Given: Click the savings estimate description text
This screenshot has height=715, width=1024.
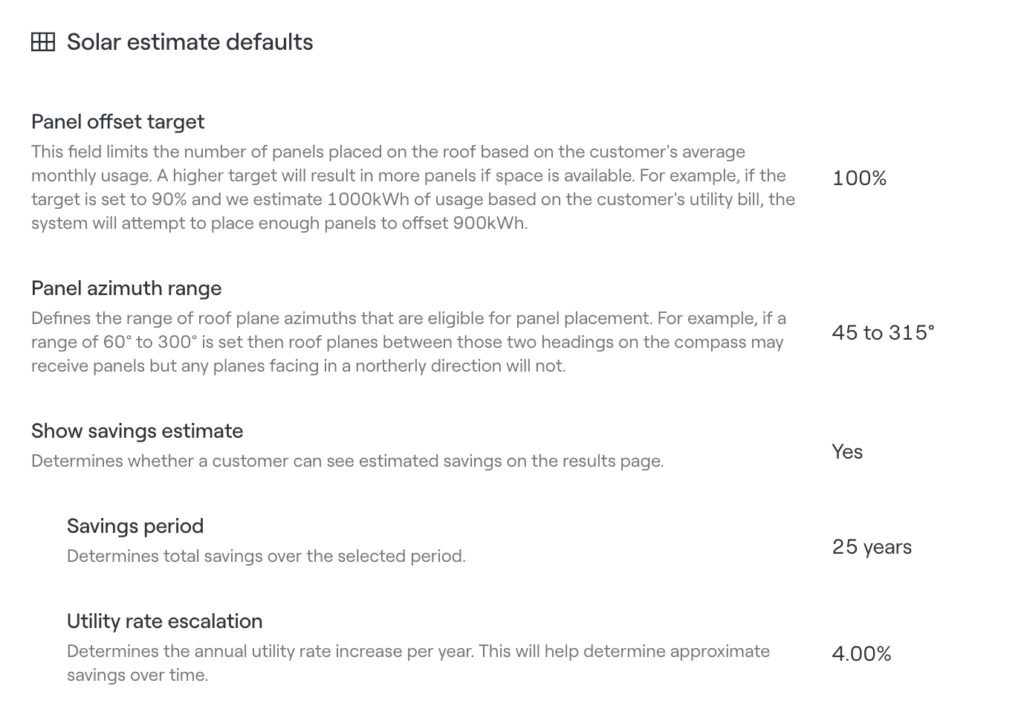Looking at the screenshot, I should (347, 461).
